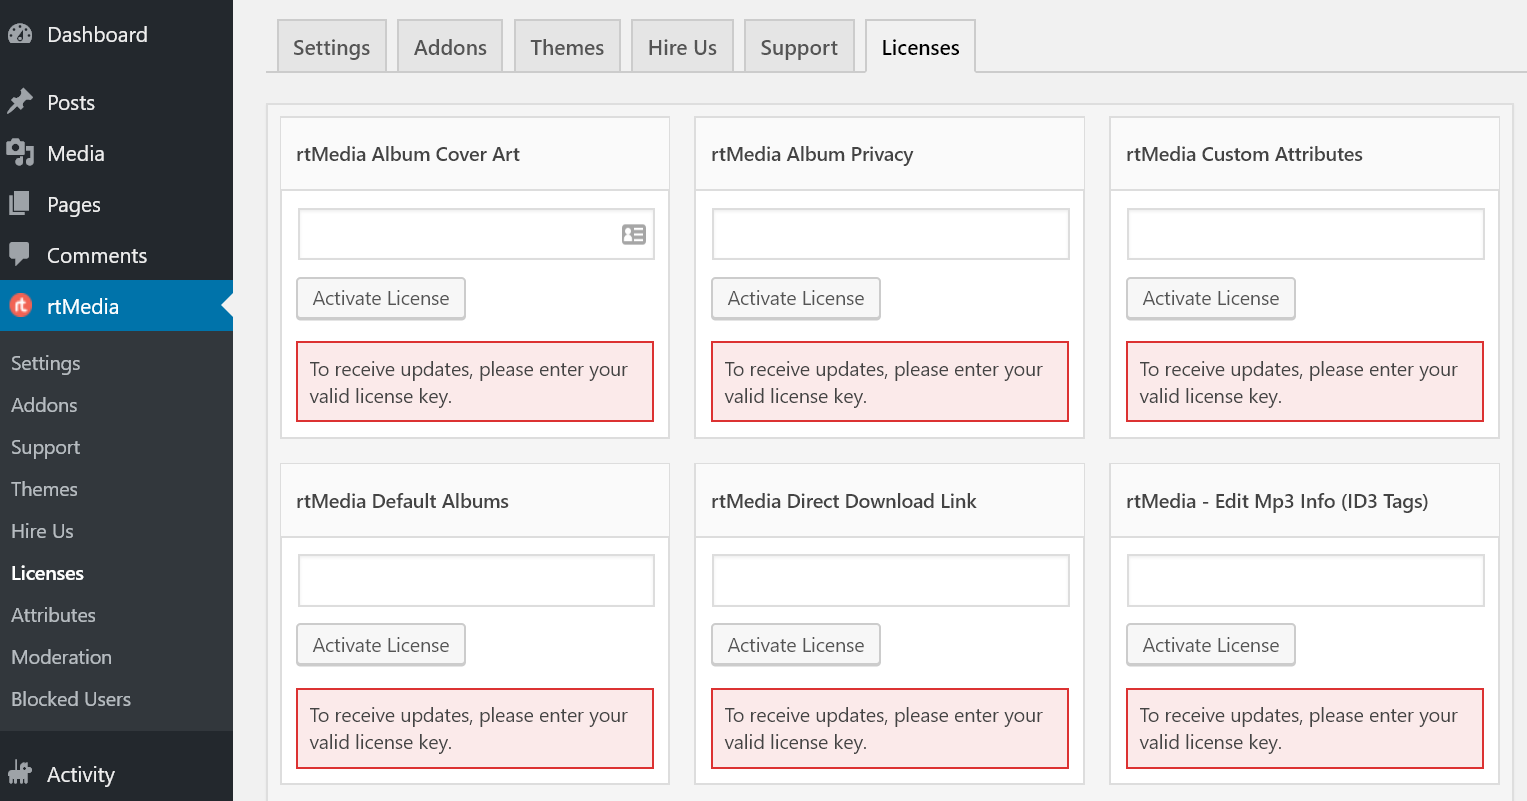Switch to the Hire Us tab
The width and height of the screenshot is (1527, 801).
[x=682, y=46]
